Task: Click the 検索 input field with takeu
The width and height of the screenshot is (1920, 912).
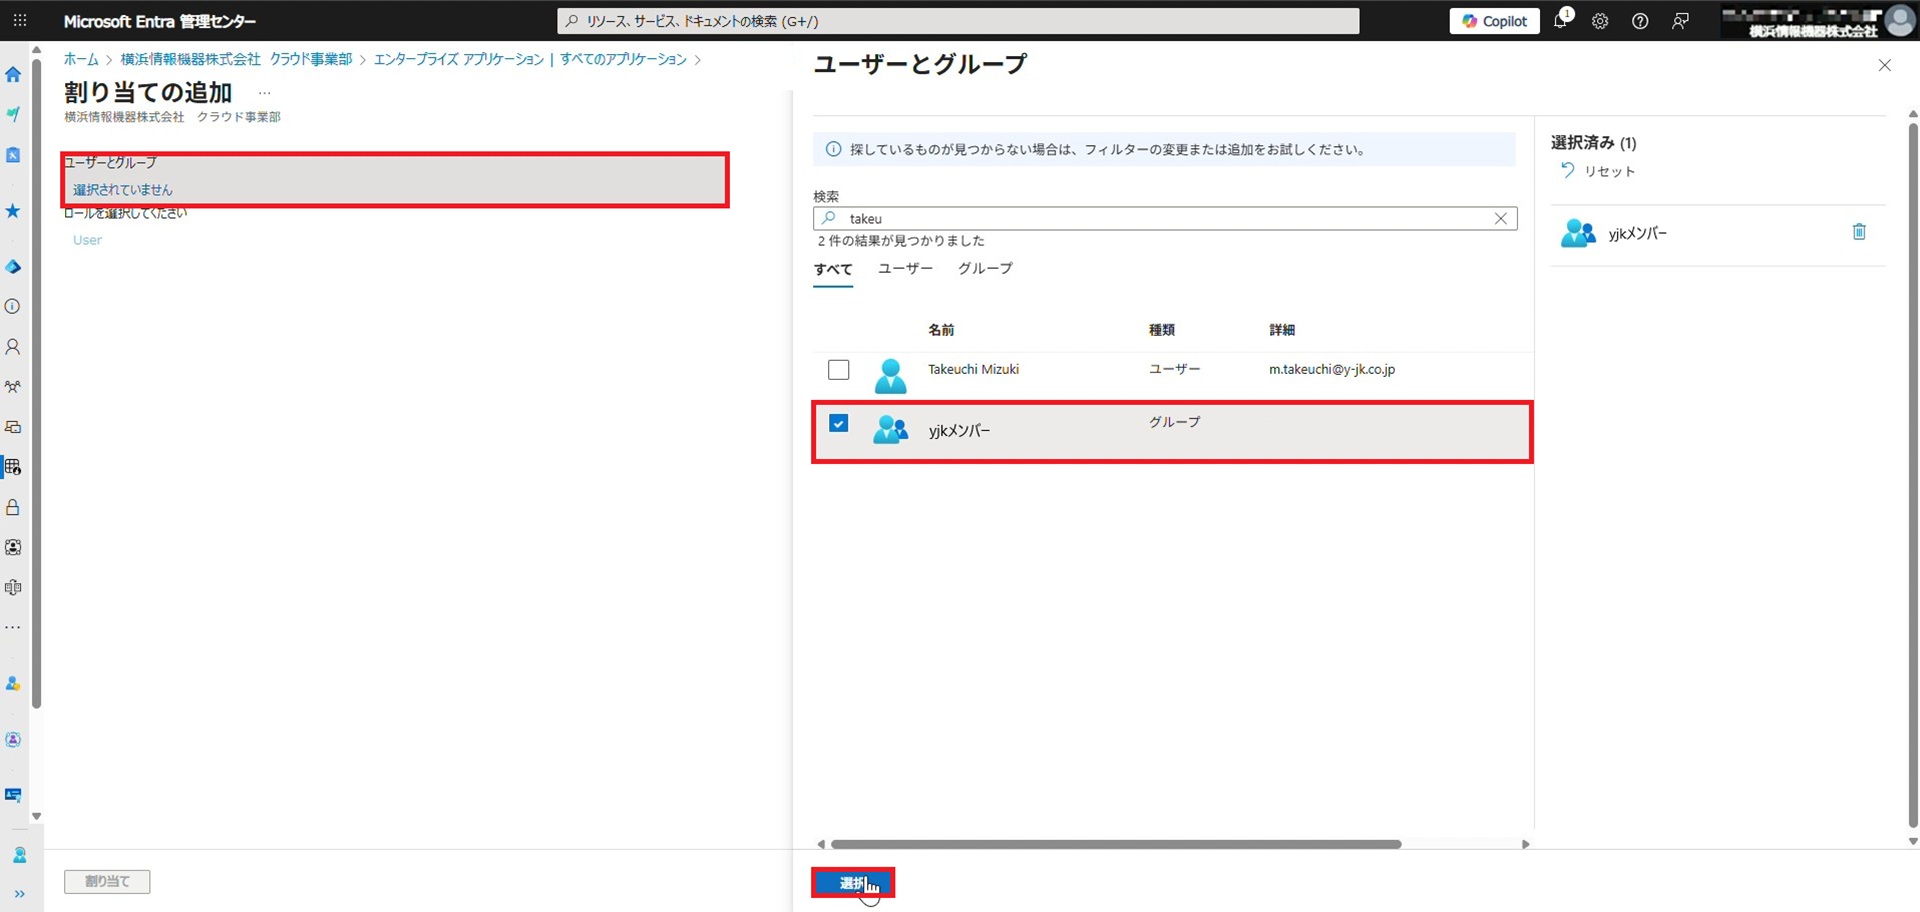Action: pos(1160,219)
